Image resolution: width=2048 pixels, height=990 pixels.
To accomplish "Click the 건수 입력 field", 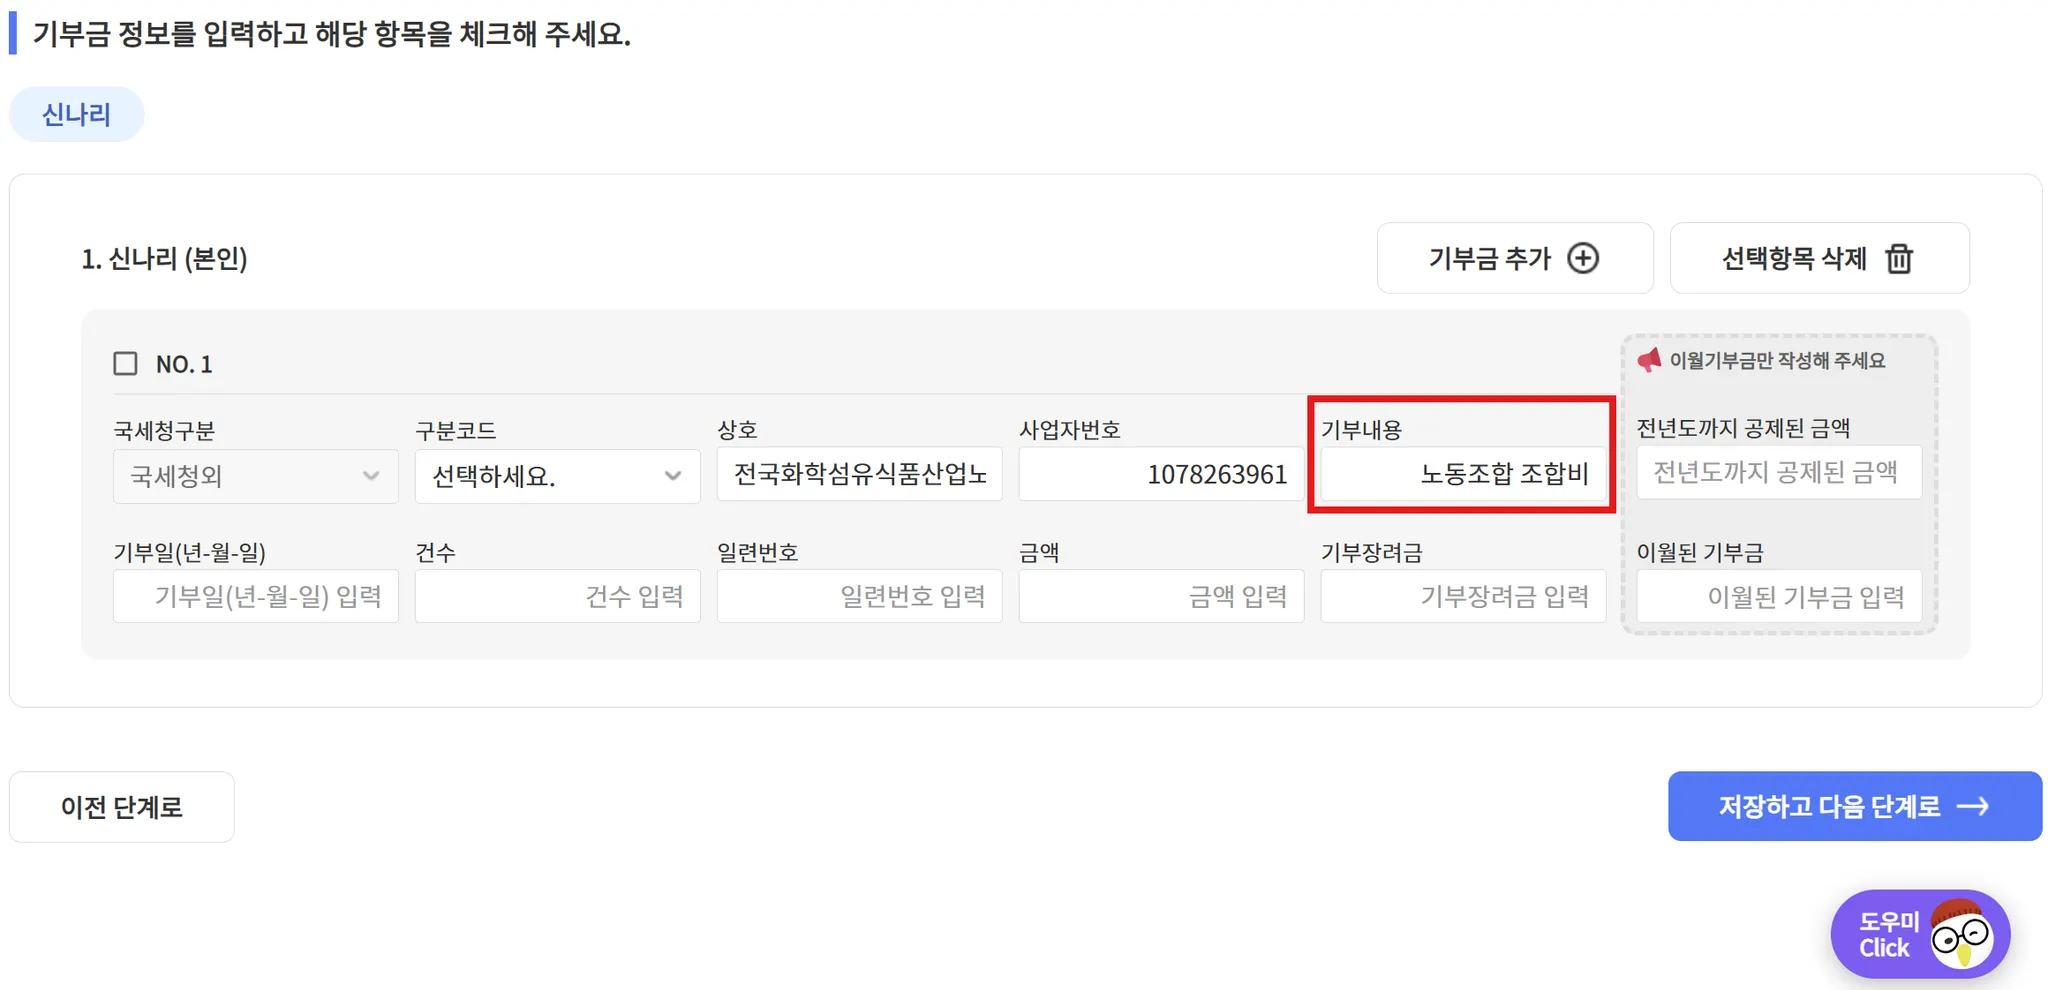I will pos(558,596).
